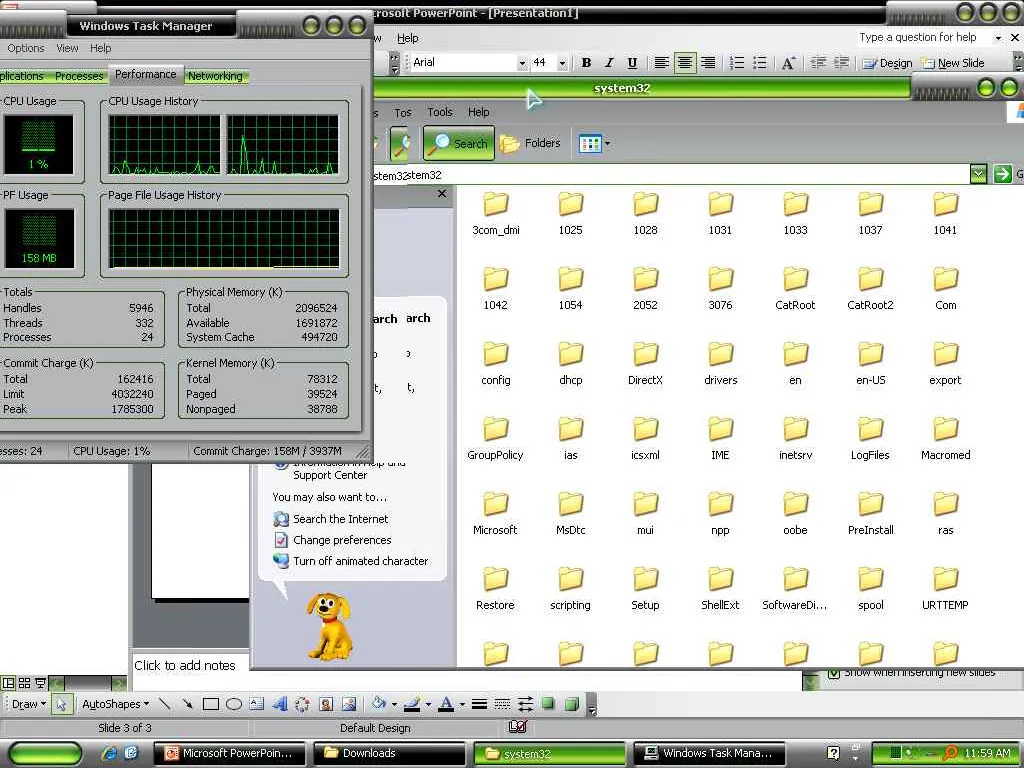This screenshot has width=1024, height=768.
Task: Insert a New Slide
Action: coord(953,63)
